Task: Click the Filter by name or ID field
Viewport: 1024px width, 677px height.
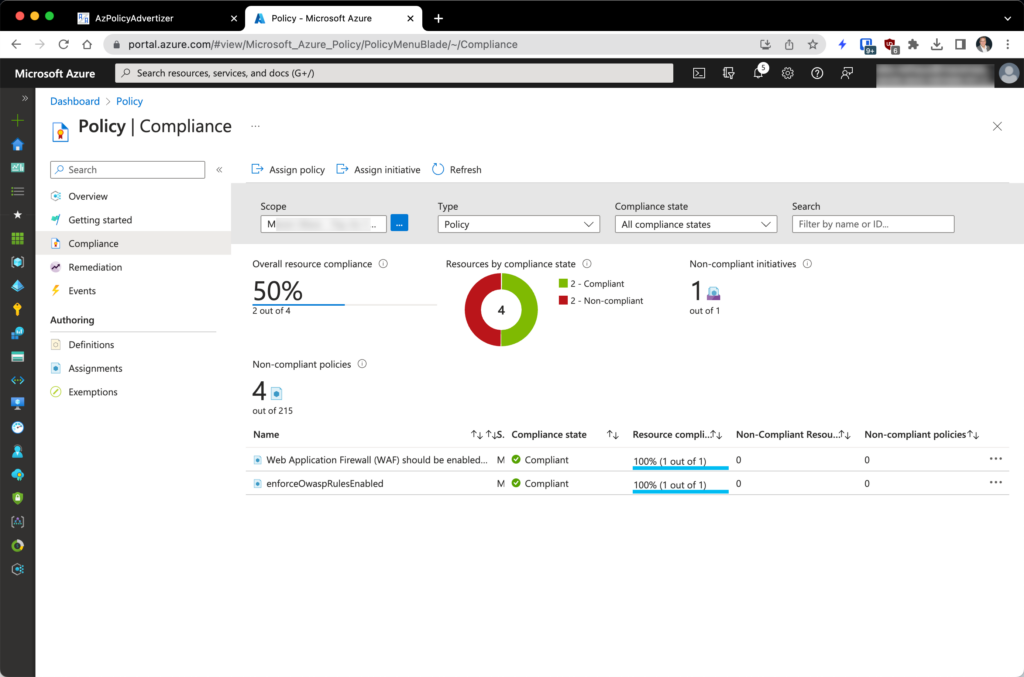Action: 873,223
